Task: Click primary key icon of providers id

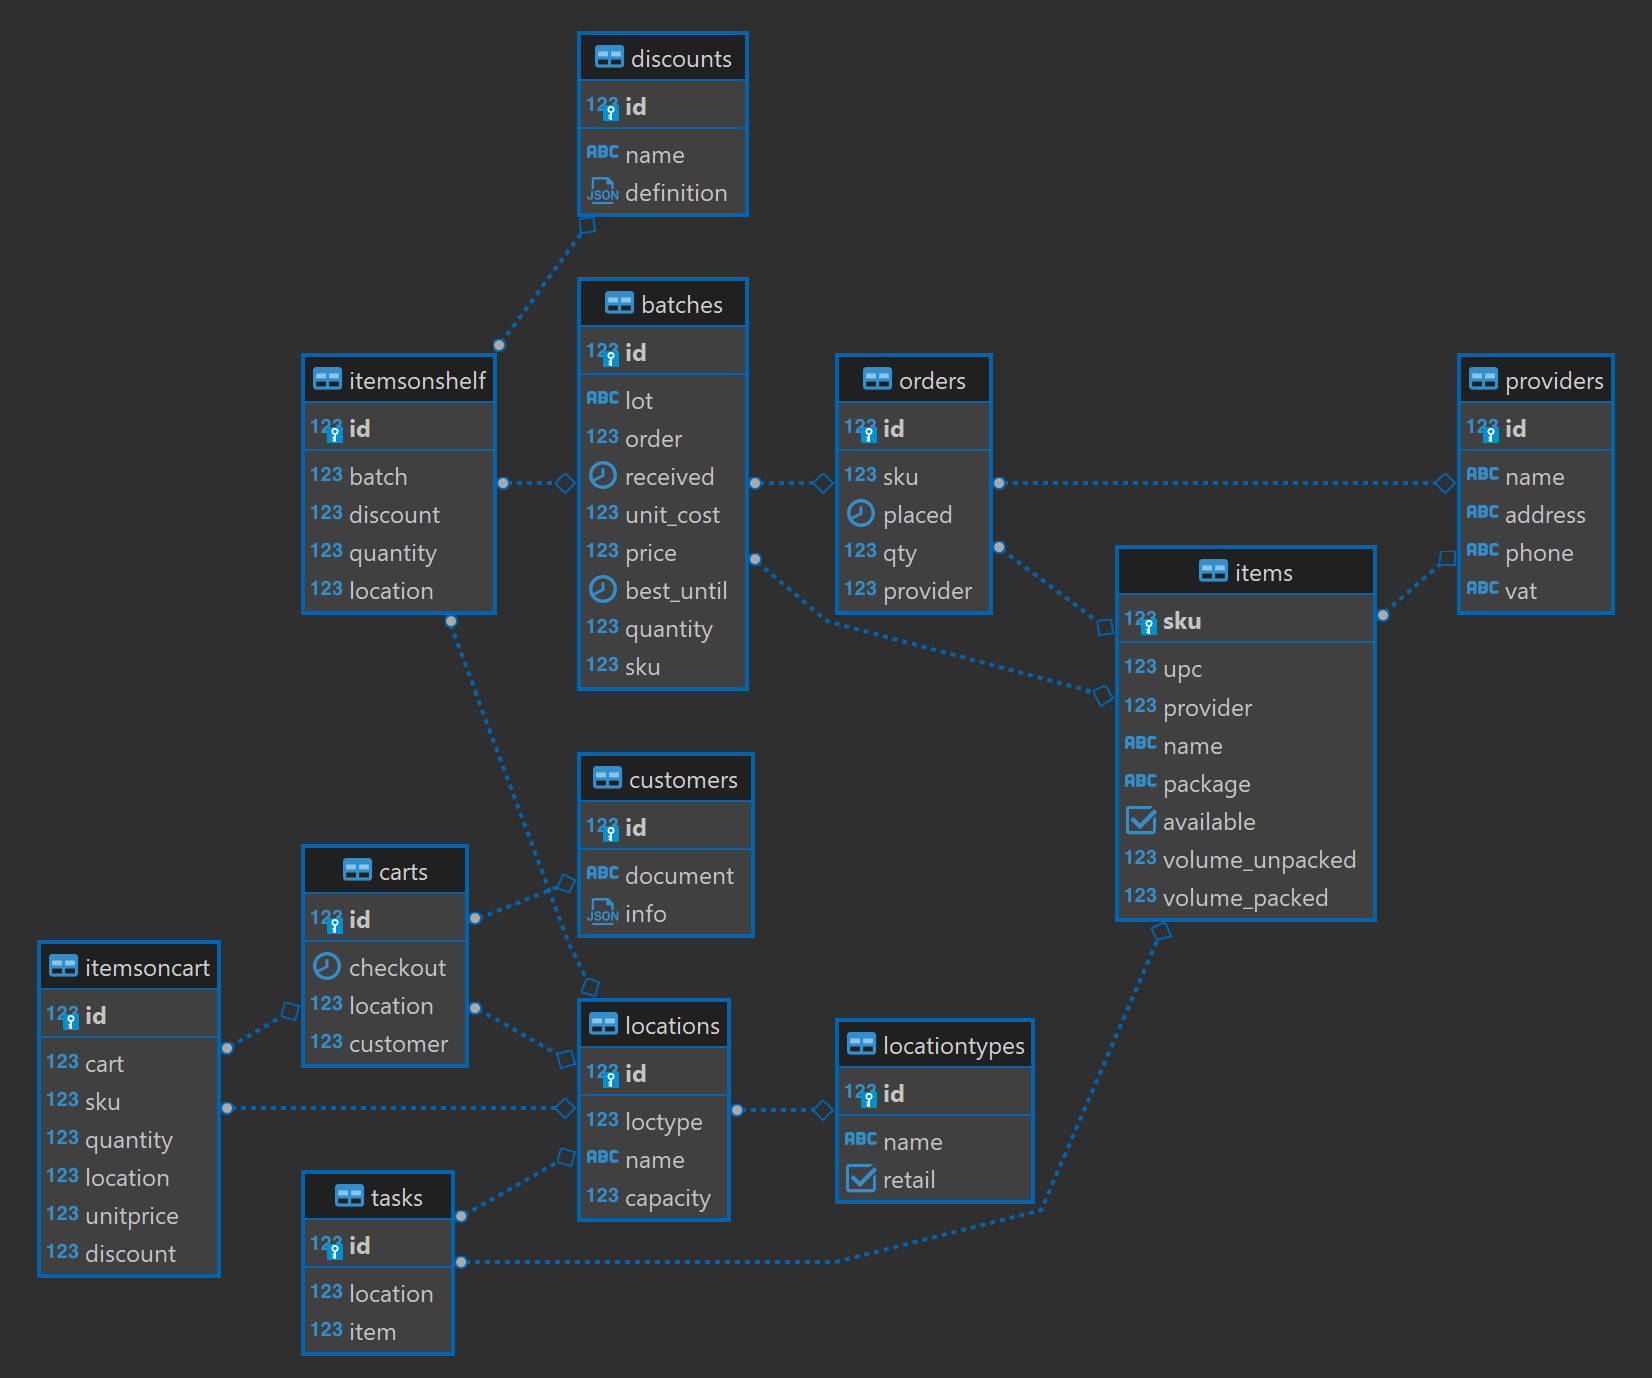Action: click(1482, 429)
